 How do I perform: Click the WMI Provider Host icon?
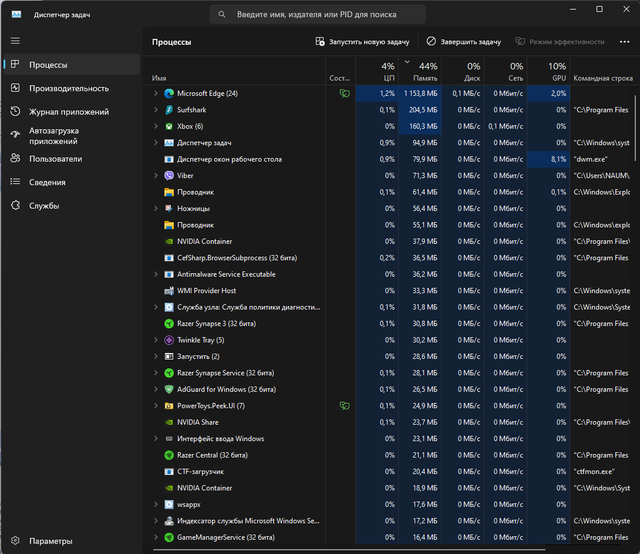pyautogui.click(x=169, y=291)
